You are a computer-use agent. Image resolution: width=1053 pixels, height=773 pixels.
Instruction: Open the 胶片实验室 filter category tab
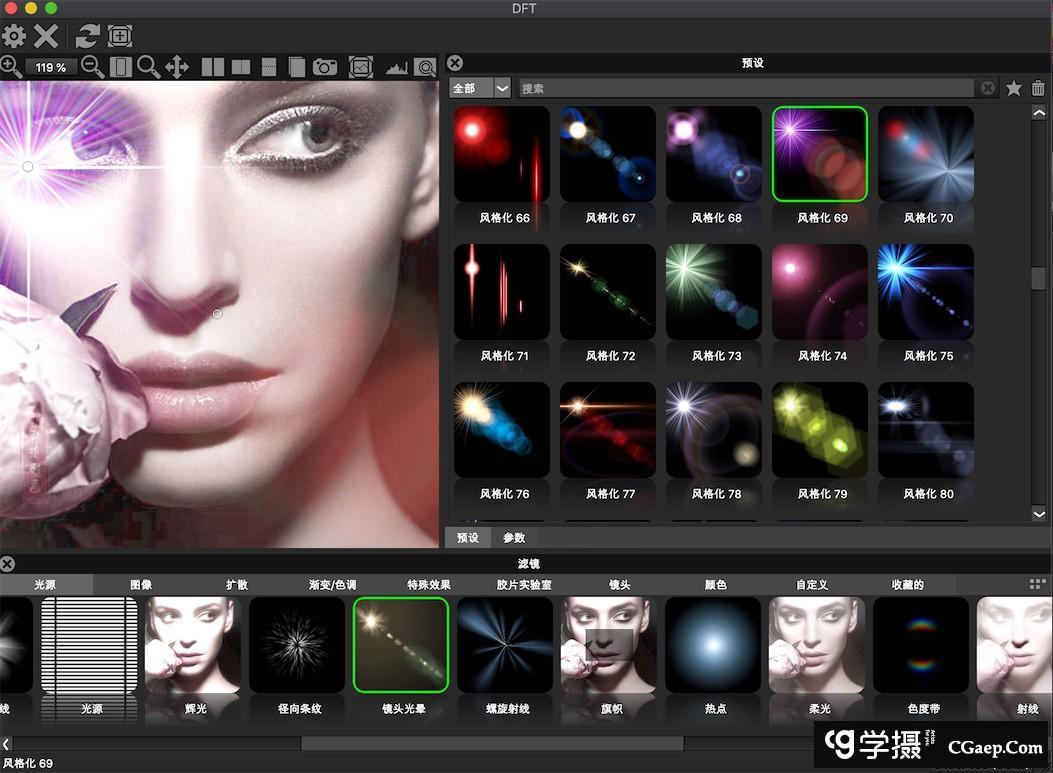coord(524,584)
